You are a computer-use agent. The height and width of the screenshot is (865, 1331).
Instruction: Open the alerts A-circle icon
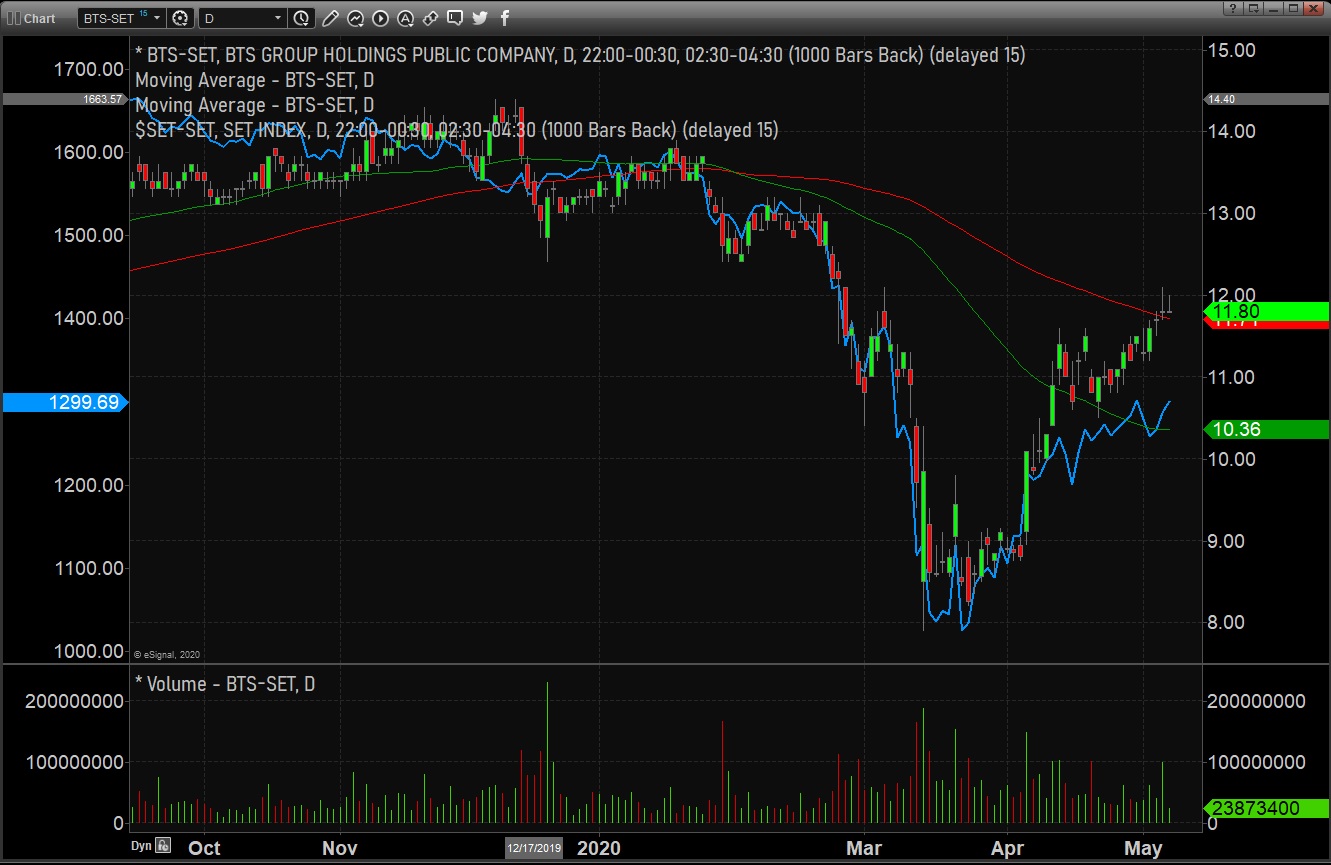405,18
